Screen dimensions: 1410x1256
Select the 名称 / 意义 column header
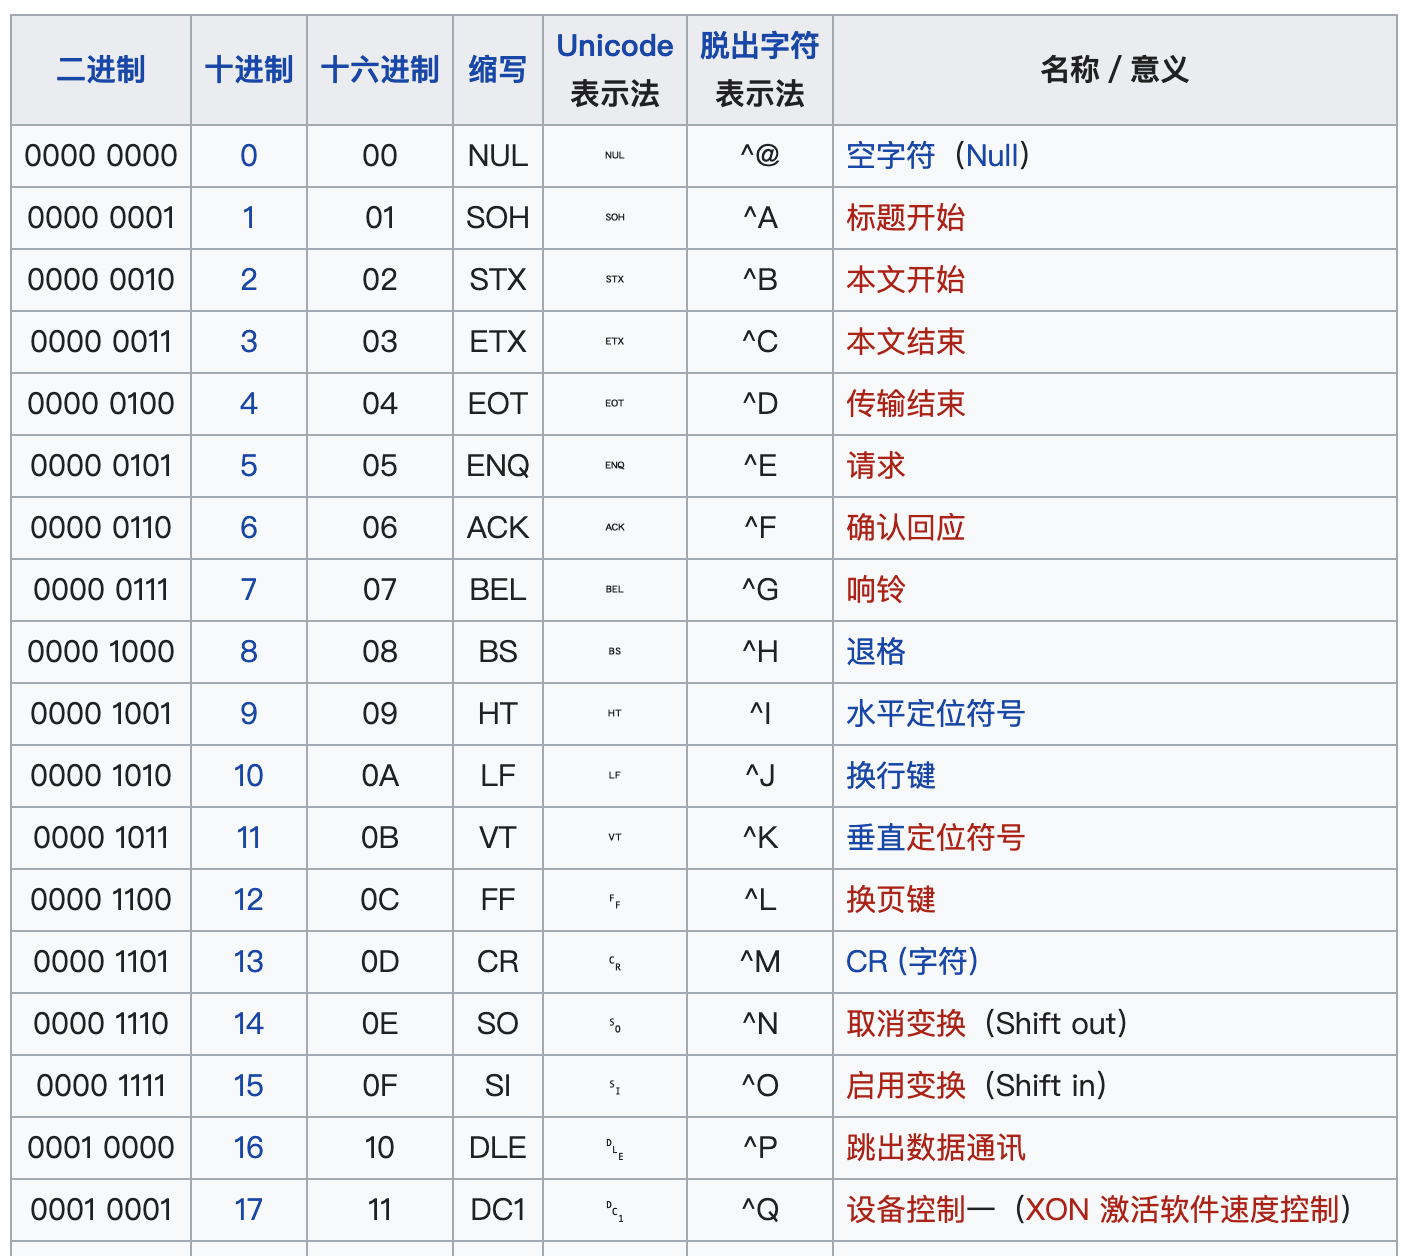coord(1115,70)
